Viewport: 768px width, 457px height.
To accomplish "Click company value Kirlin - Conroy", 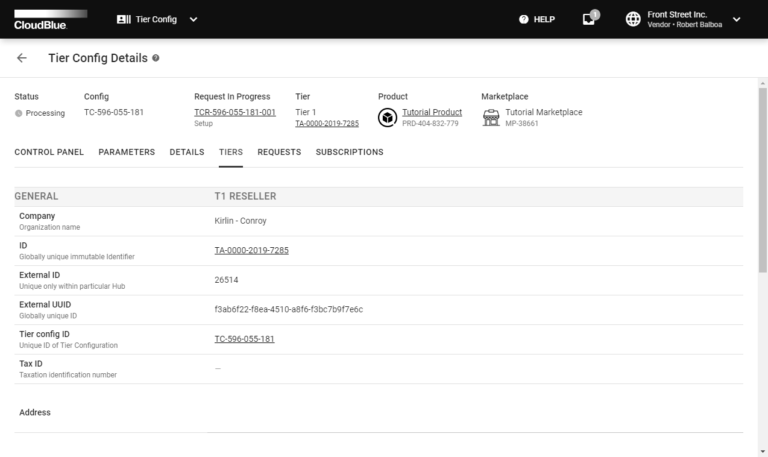I will pos(240,221).
